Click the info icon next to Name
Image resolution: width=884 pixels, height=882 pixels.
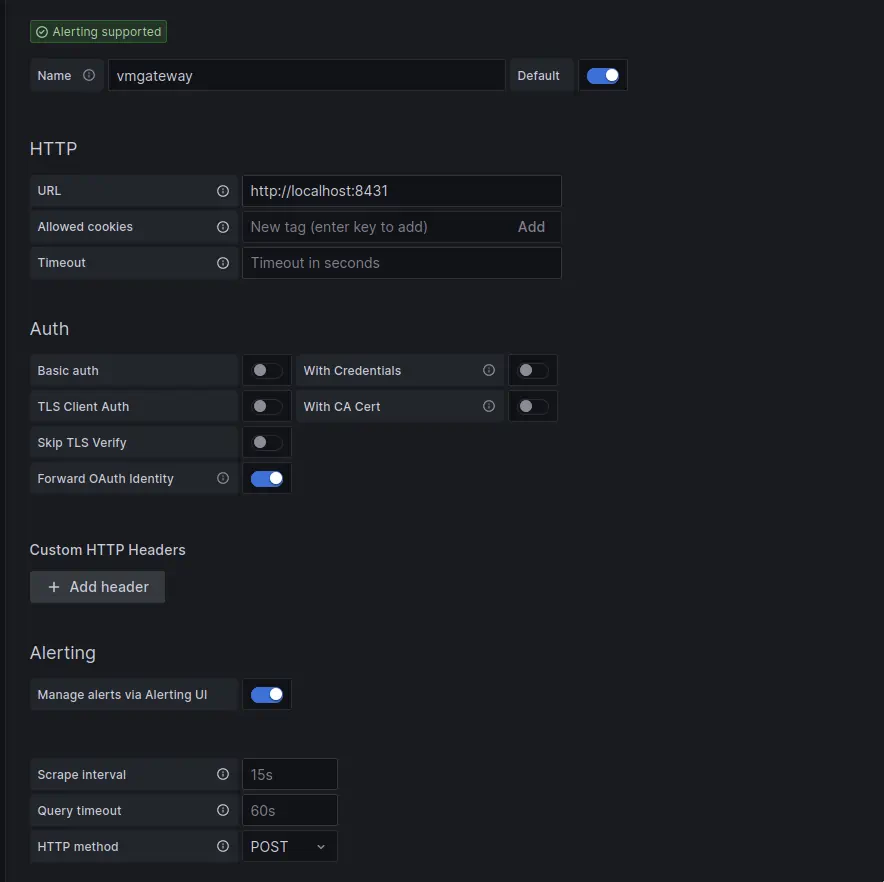[89, 75]
